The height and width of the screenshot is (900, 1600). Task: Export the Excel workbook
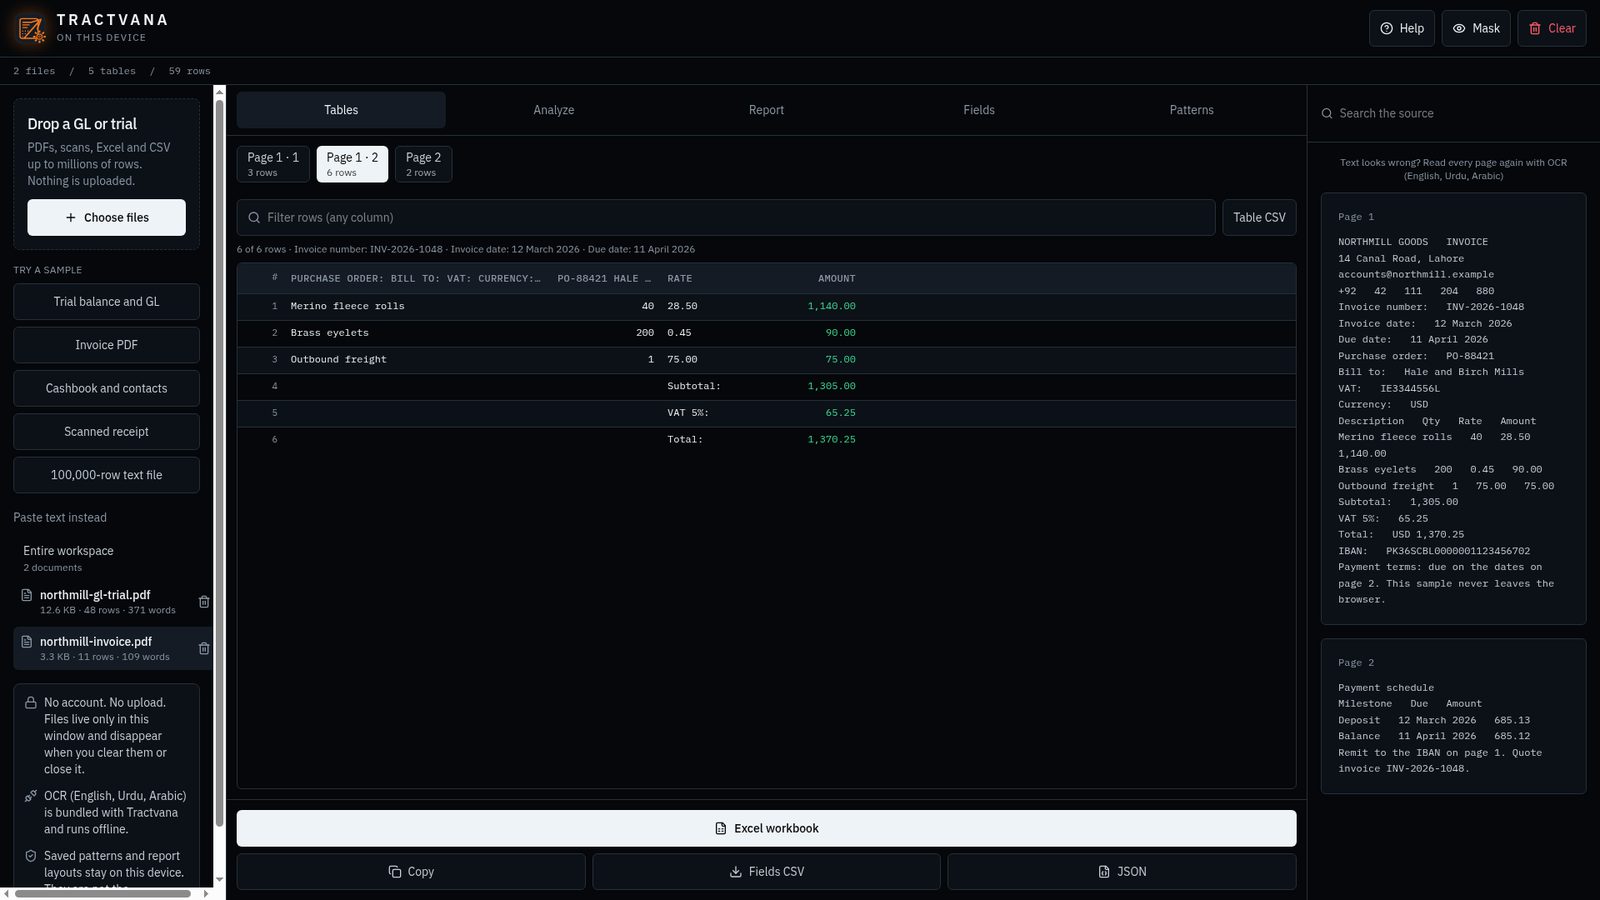(766, 828)
